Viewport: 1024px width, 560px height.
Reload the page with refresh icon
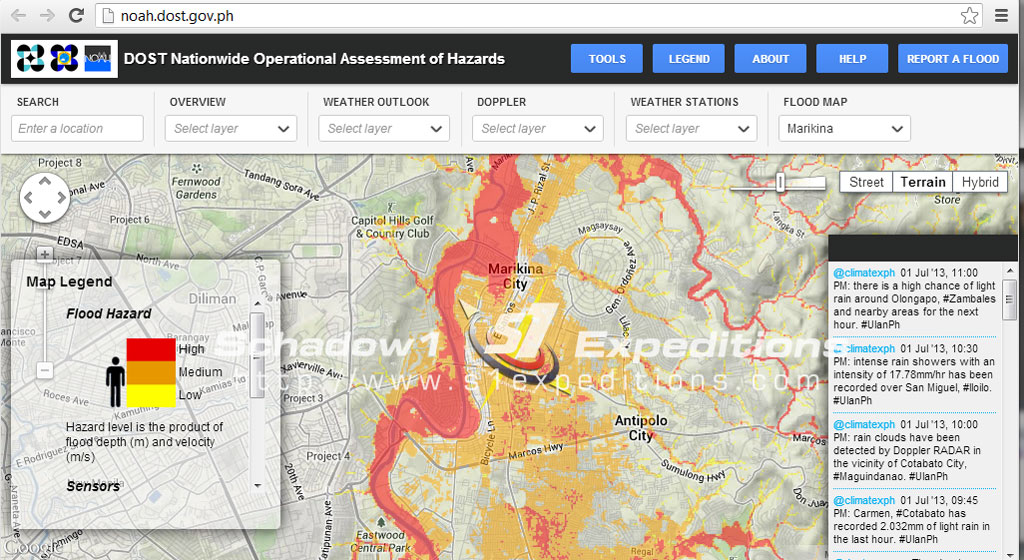click(x=76, y=15)
